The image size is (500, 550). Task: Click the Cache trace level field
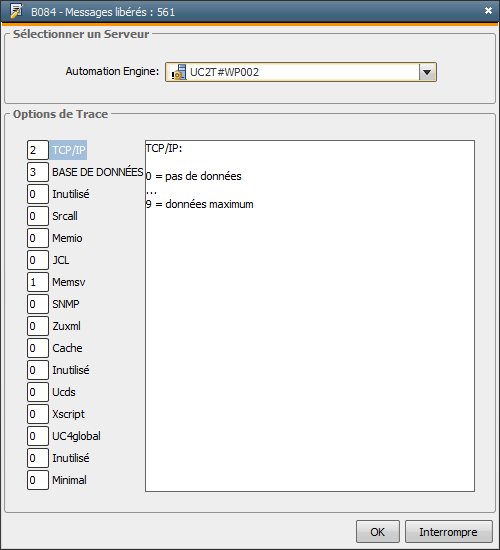(38, 348)
